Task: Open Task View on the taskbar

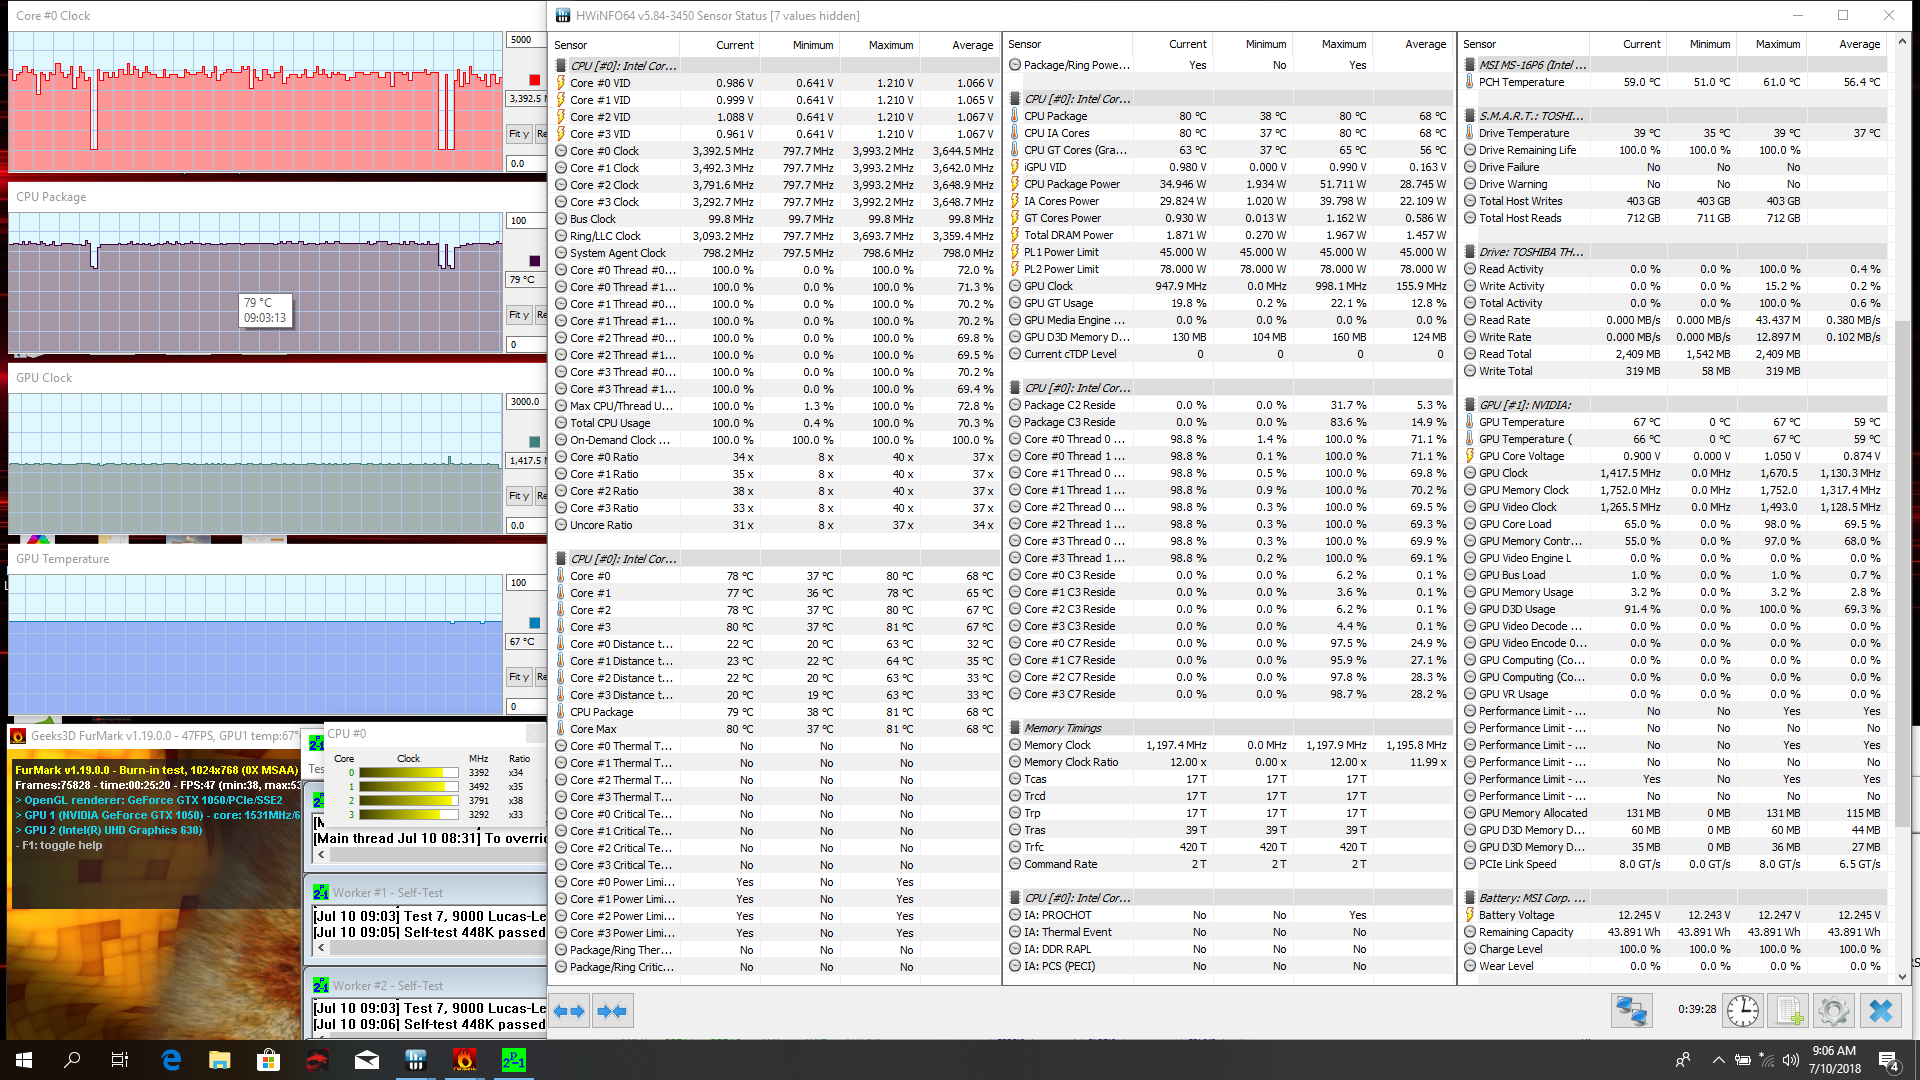Action: click(120, 1060)
